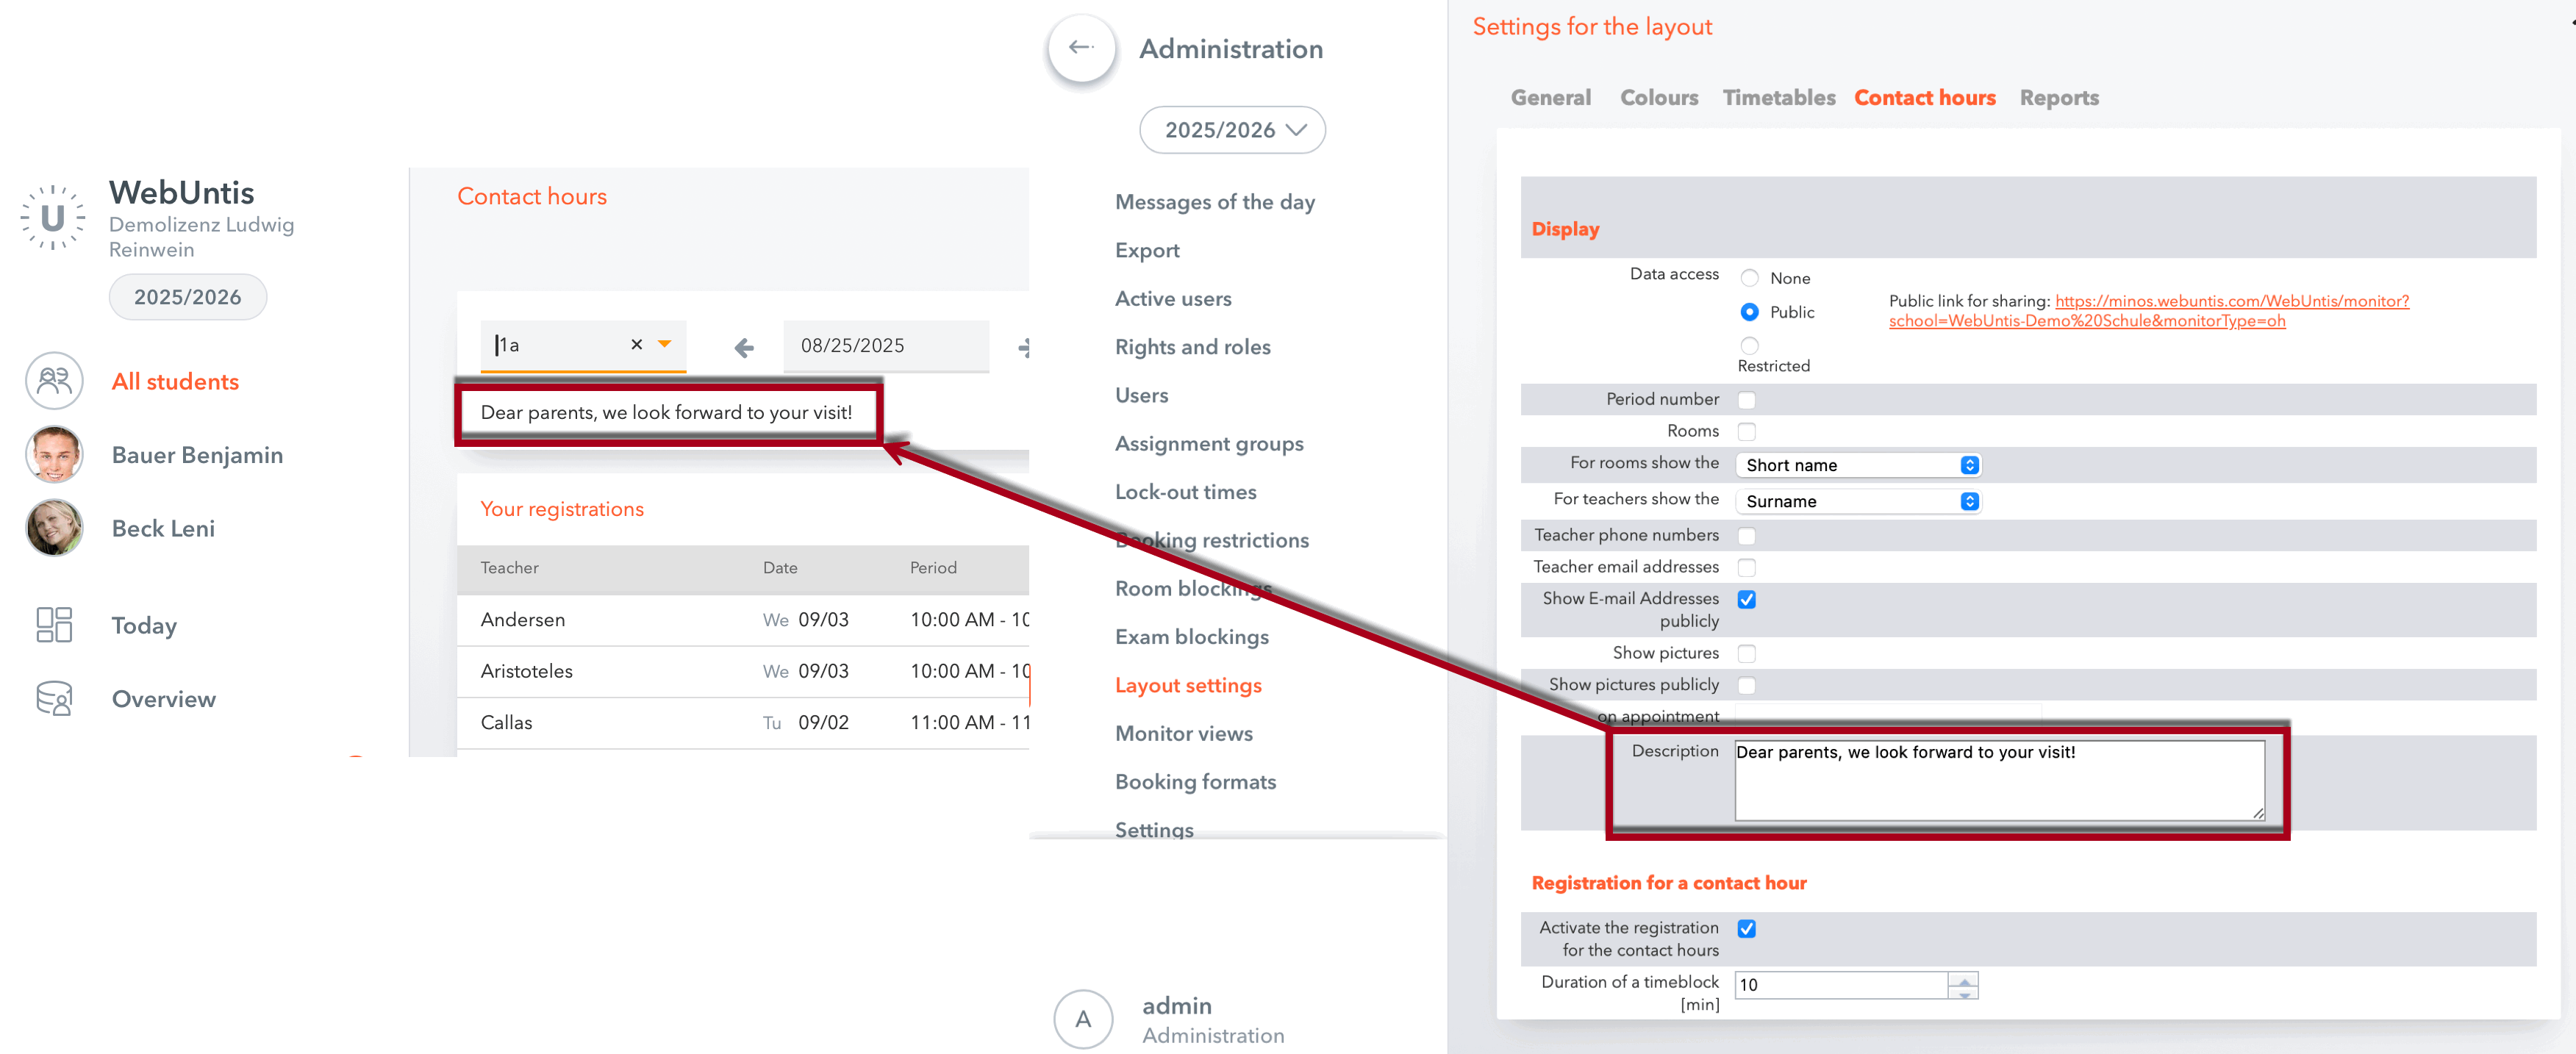Screen dimensions: 2576x1054
Task: Open the 2025/2026 school year dropdown
Action: pyautogui.click(x=1232, y=130)
